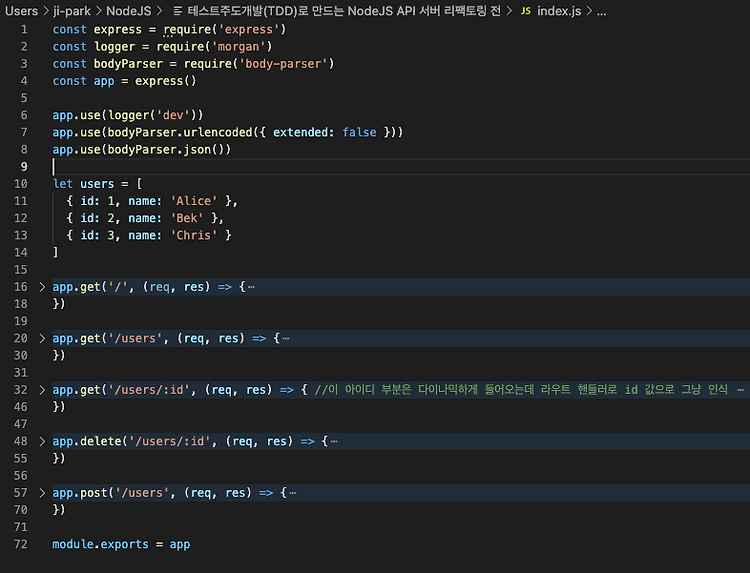The image size is (750, 573).
Task: Click 'json()' in bodyParser.json call
Action: tap(204, 150)
